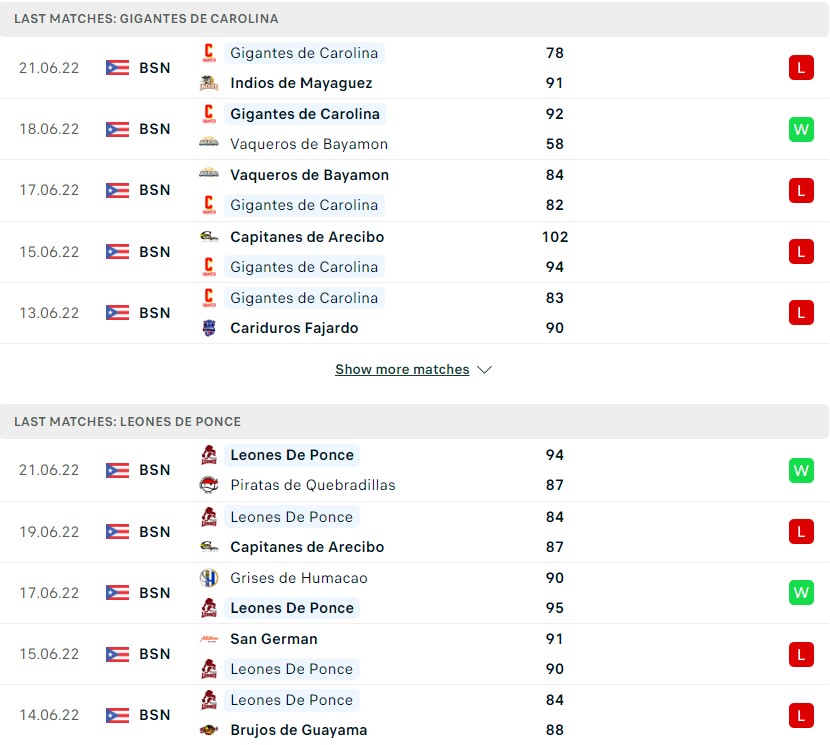830x745 pixels.
Task: Click green W badge, Ponce vs Quebradillas
Action: (x=801, y=470)
